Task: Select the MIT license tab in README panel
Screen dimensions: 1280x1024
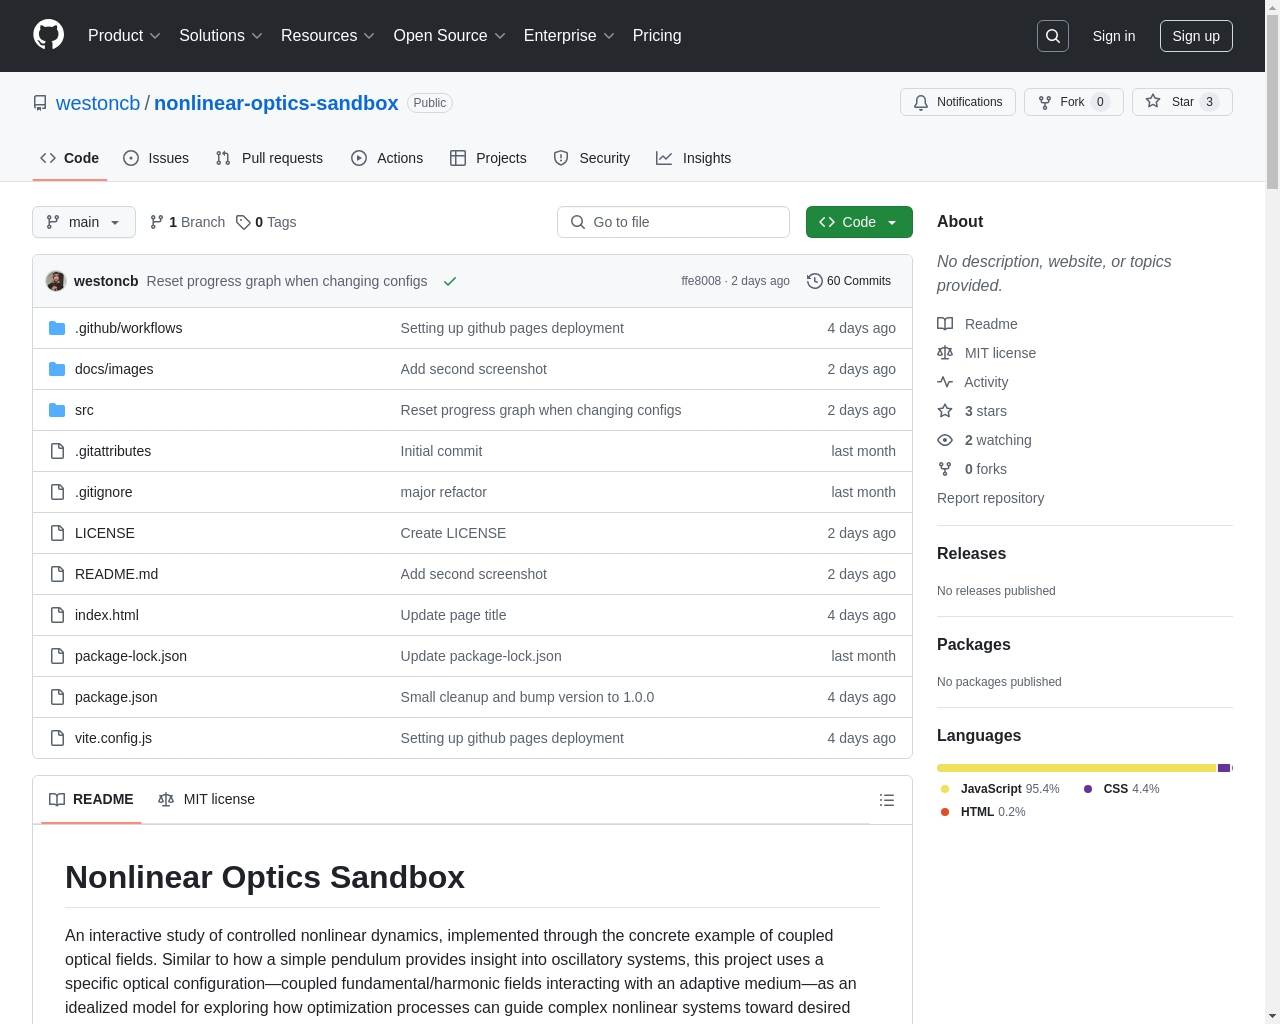Action: 206,799
